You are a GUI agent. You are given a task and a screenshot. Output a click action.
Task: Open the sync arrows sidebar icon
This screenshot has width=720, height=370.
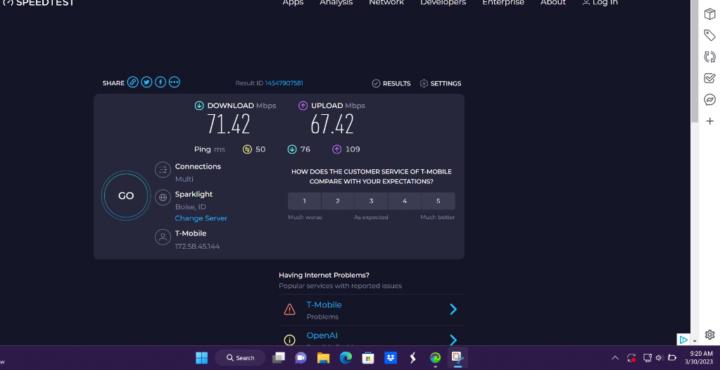point(709,57)
